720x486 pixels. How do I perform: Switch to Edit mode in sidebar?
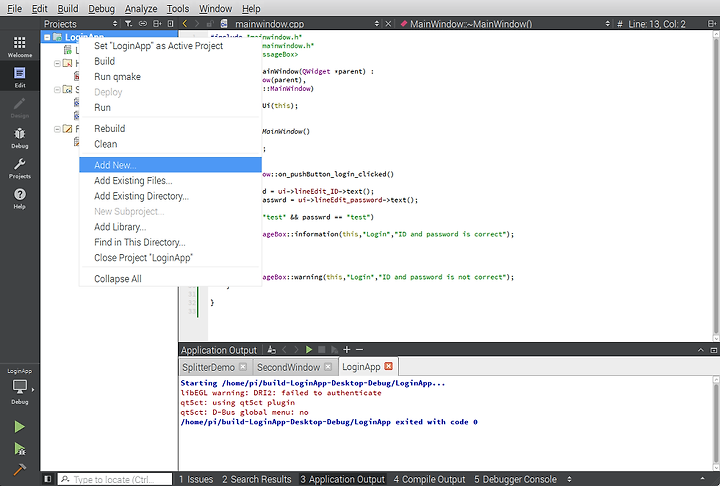(20, 77)
